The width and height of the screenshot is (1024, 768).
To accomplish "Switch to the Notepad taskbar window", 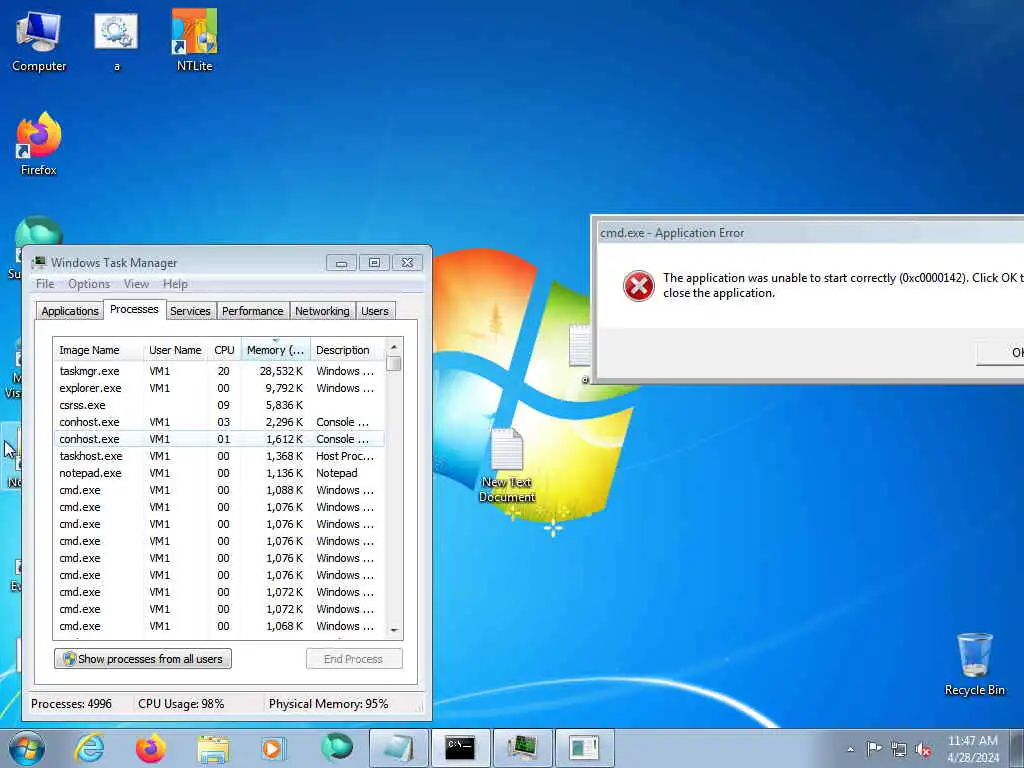I will (x=398, y=748).
